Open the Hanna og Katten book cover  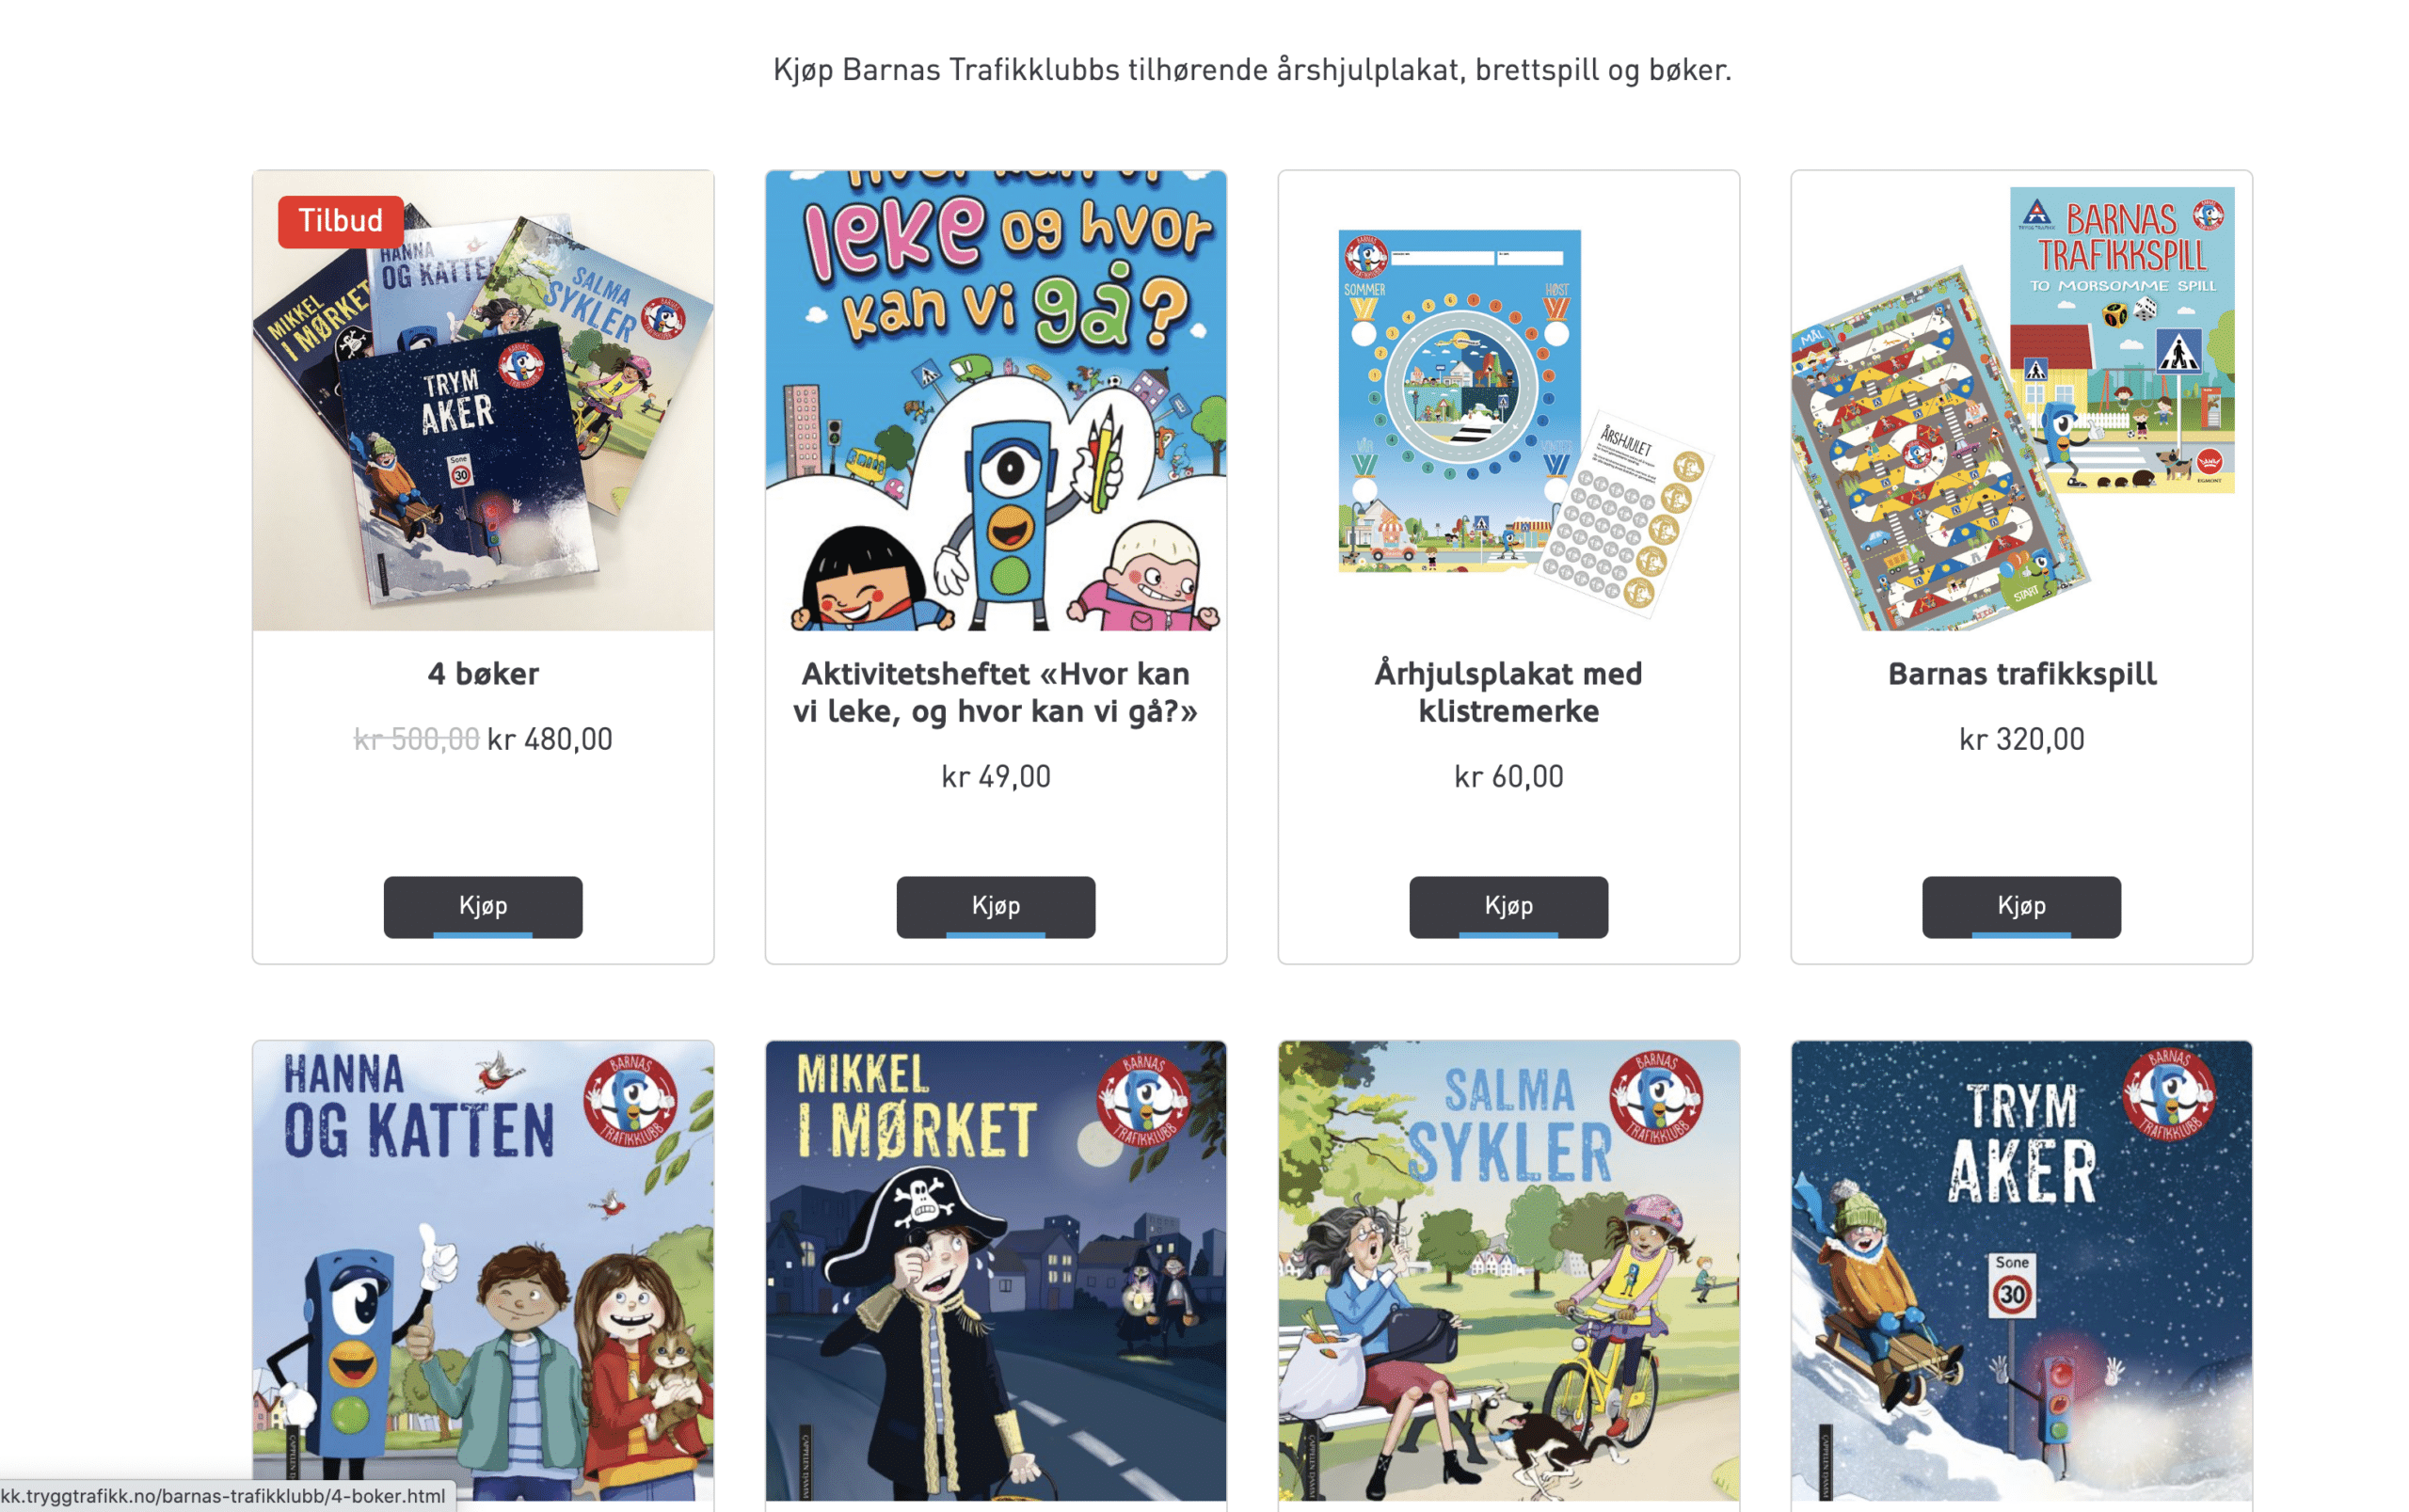483,1270
